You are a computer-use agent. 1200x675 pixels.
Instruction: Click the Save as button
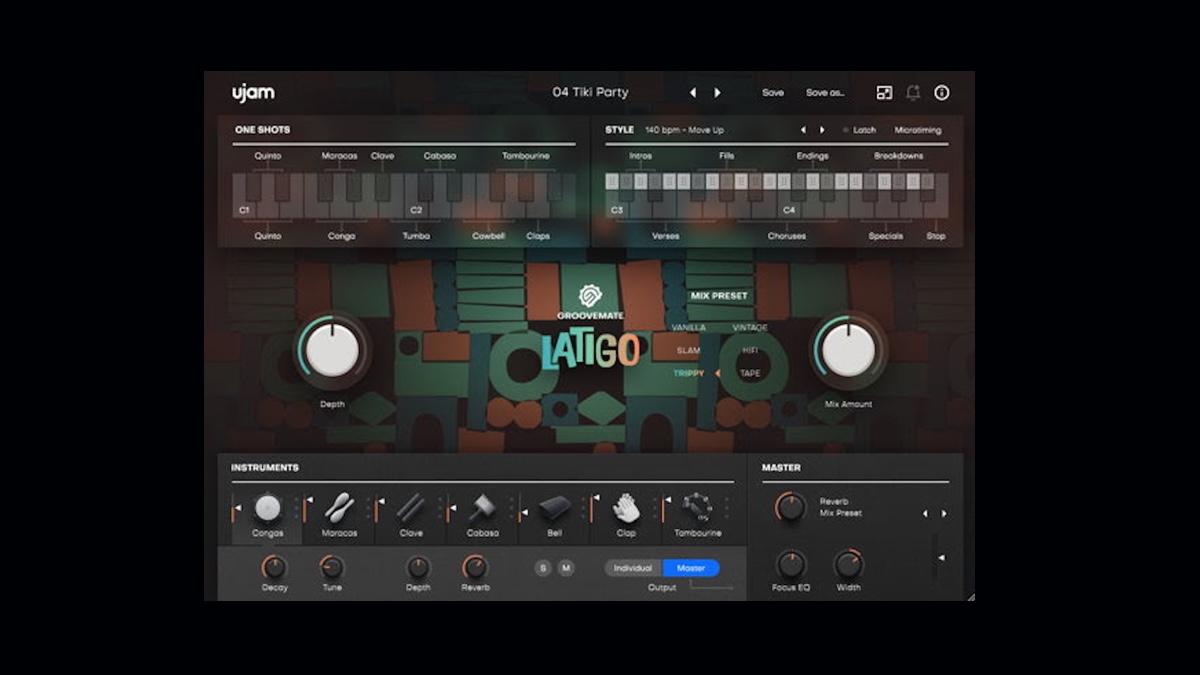pos(825,91)
